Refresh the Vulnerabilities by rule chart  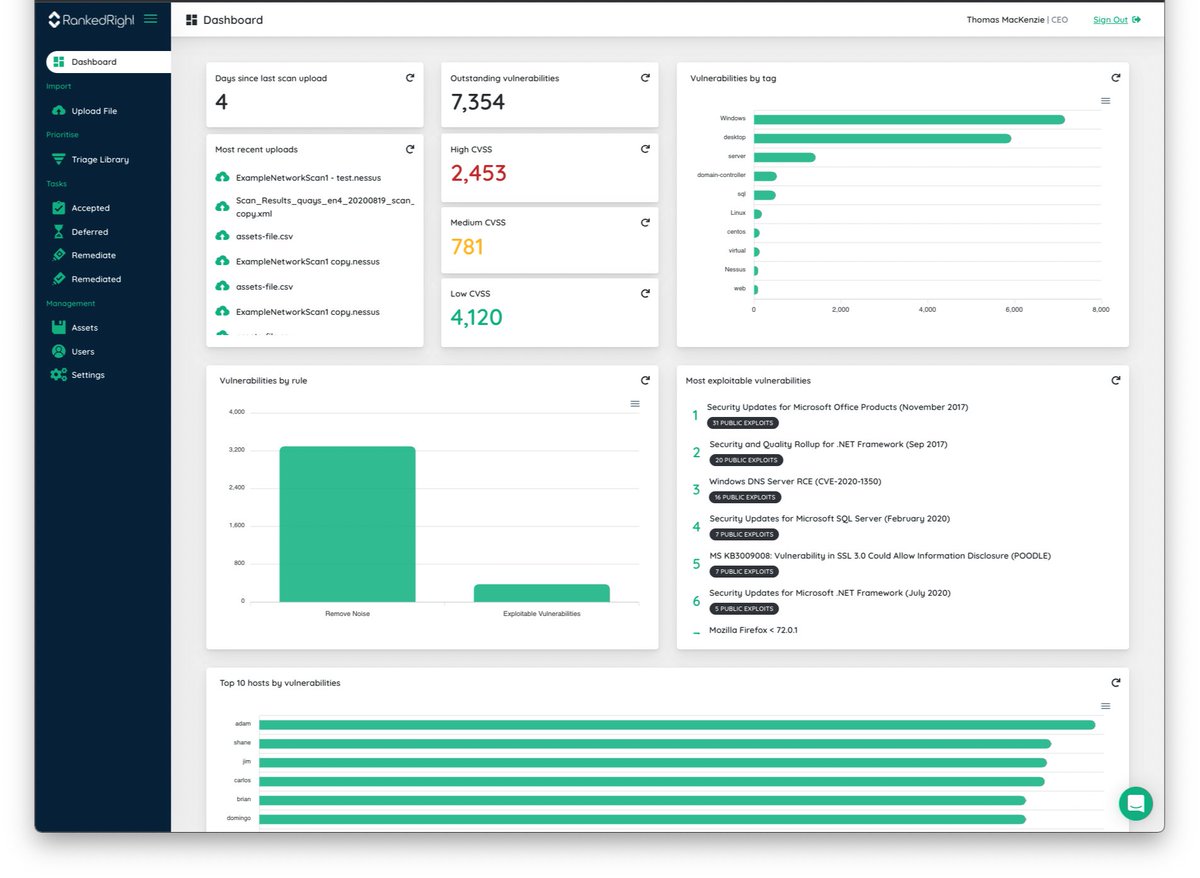(645, 380)
